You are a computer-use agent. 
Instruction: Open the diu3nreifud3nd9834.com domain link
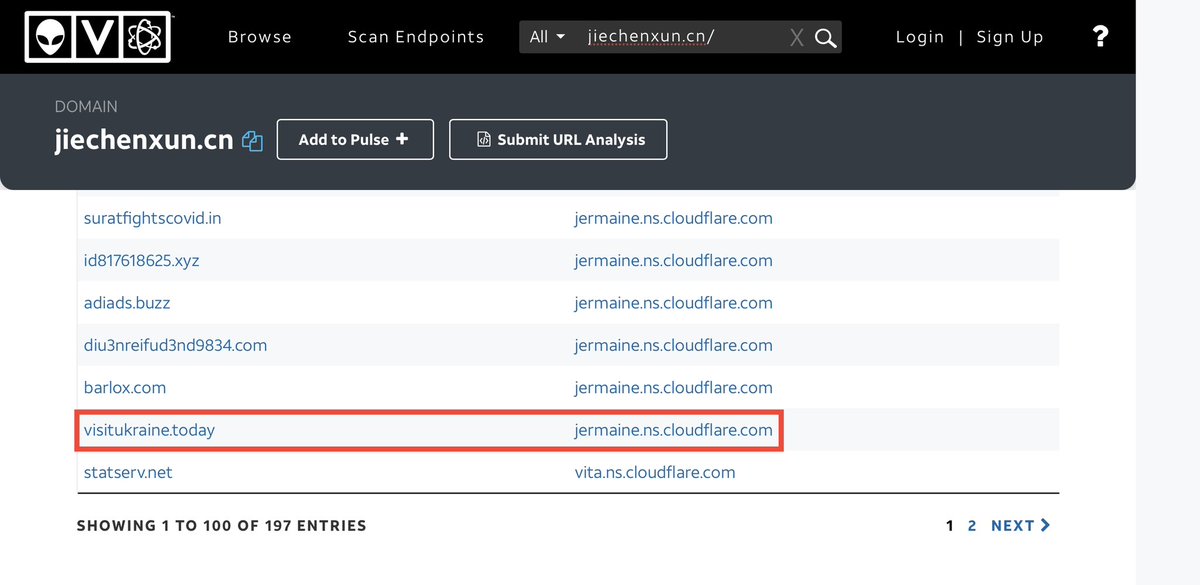175,345
